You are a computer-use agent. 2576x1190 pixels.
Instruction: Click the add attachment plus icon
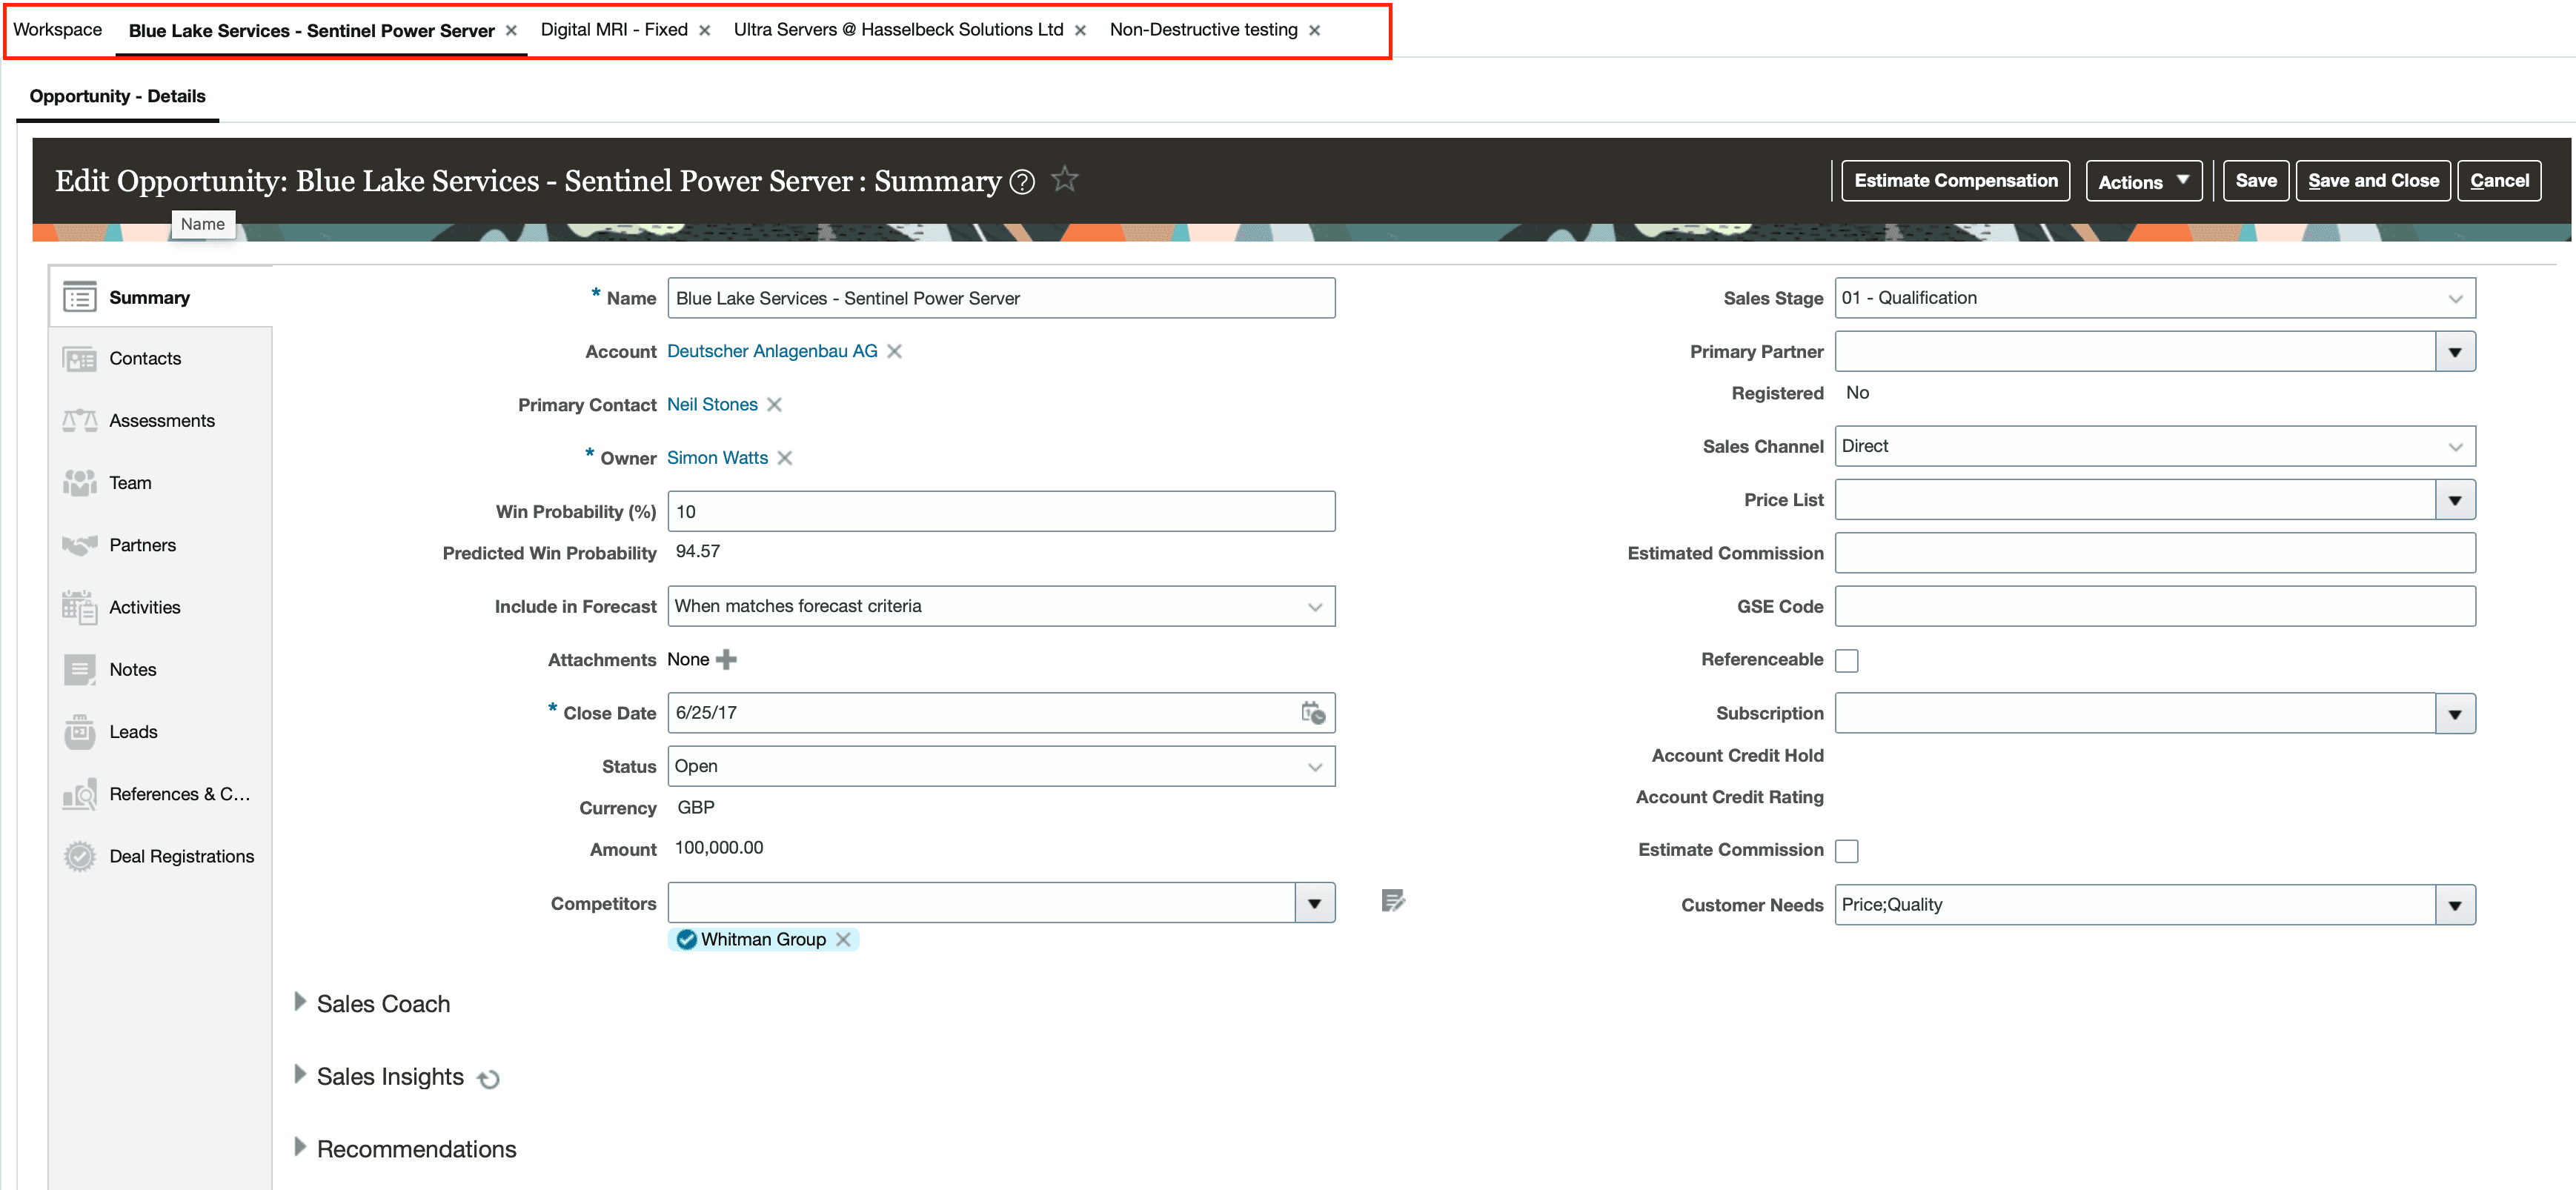click(727, 660)
